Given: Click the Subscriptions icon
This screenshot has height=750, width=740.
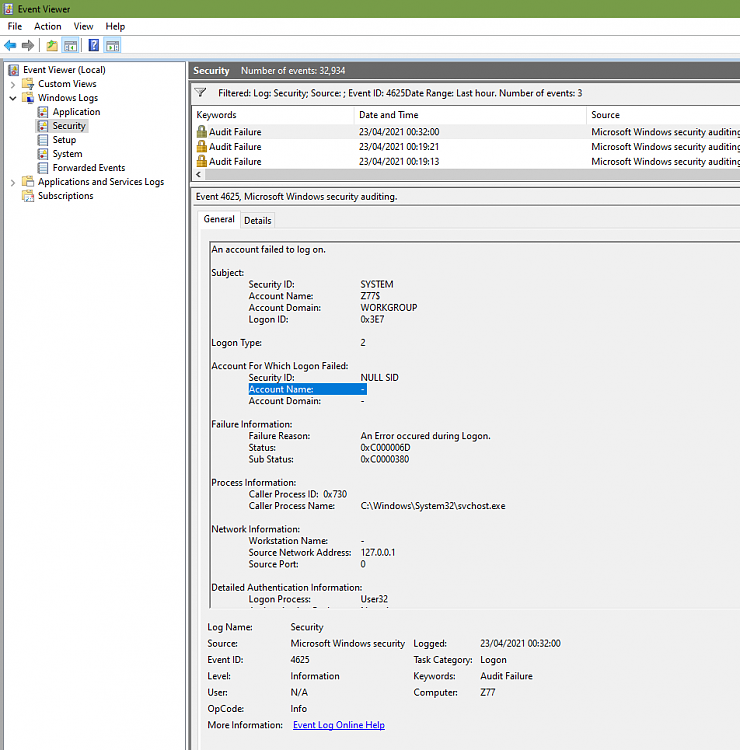Looking at the screenshot, I should click(28, 196).
